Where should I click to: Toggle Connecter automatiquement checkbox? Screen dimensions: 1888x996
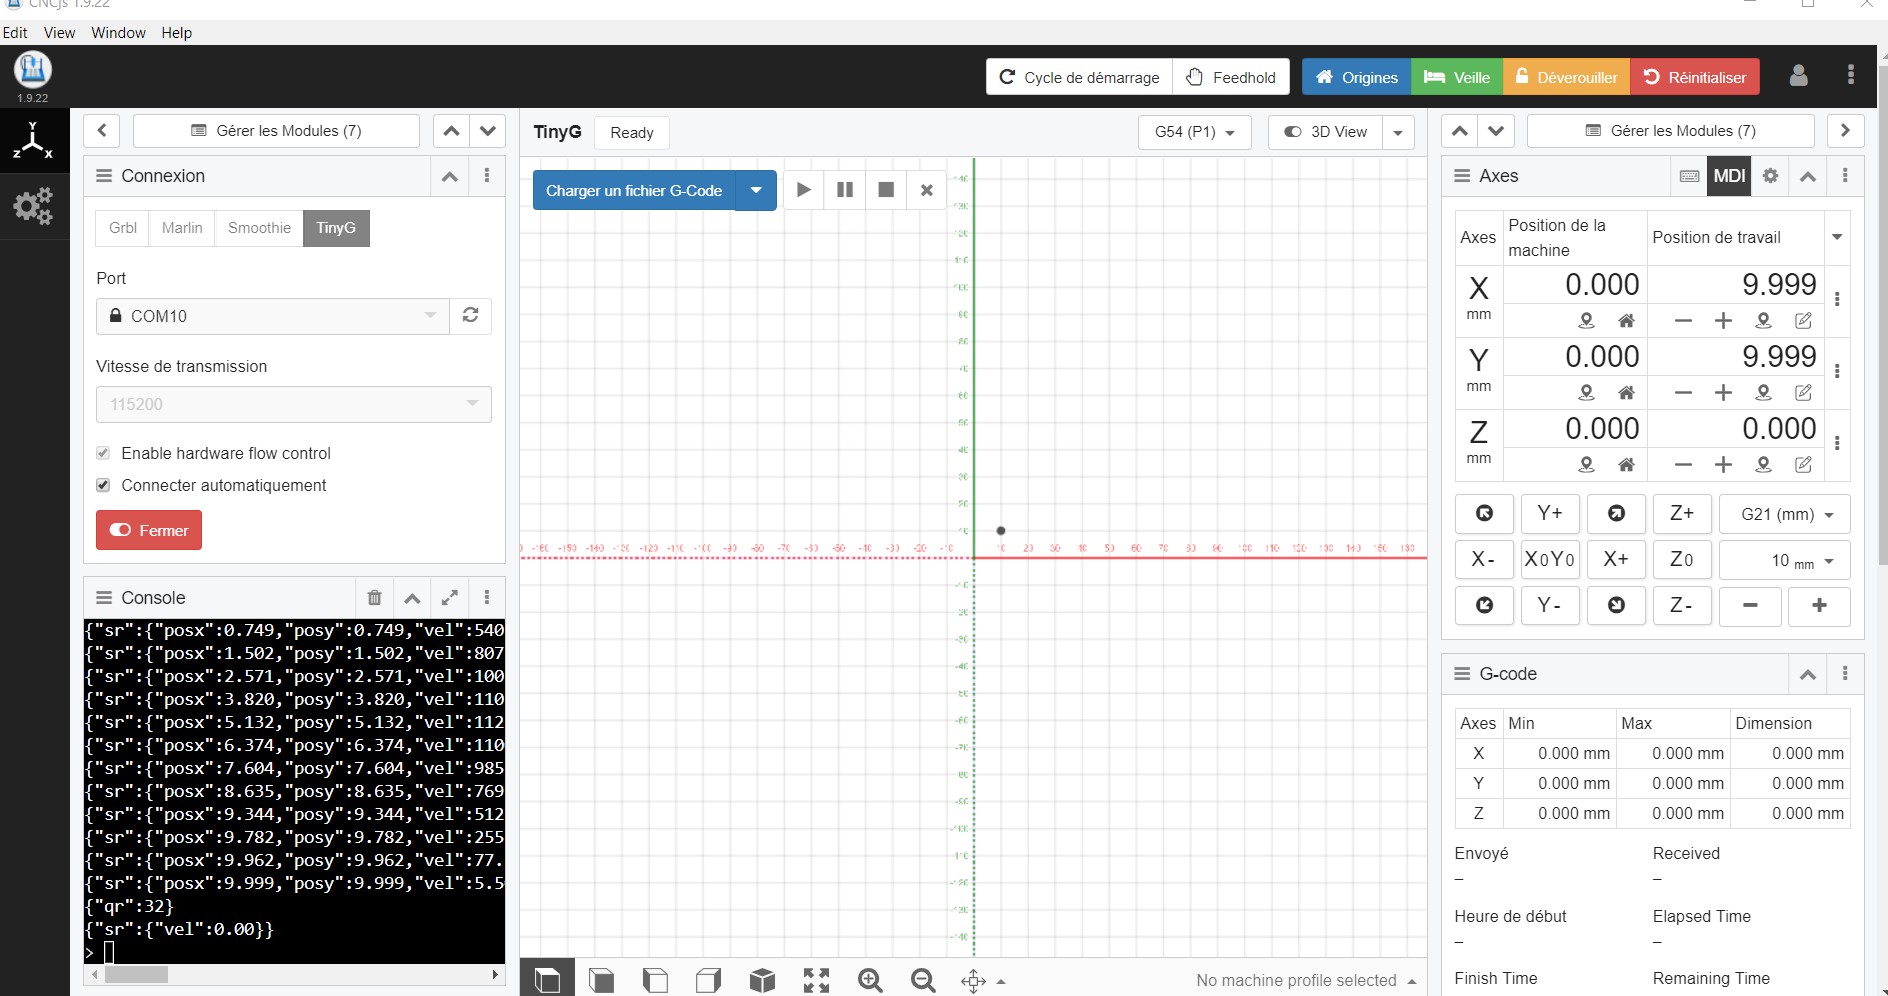pos(103,485)
